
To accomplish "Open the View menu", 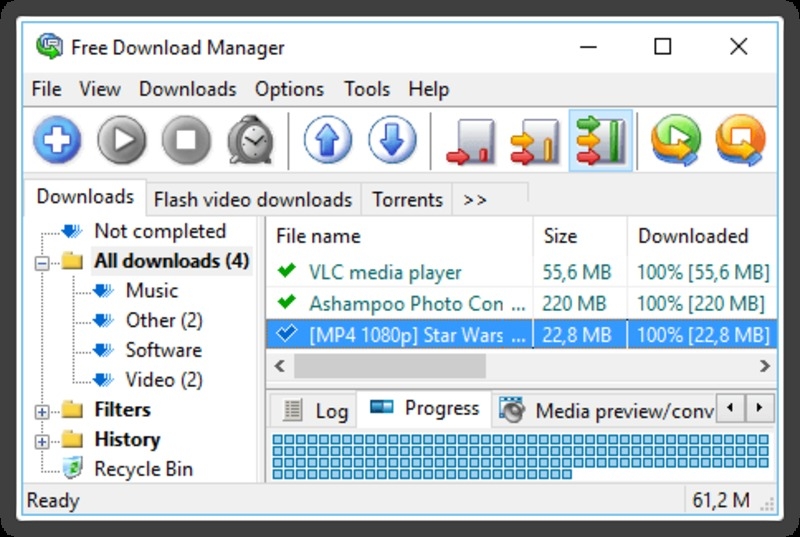I will (100, 89).
